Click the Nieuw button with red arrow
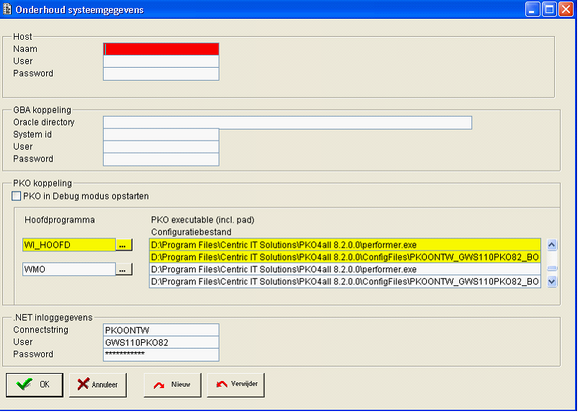 173,385
